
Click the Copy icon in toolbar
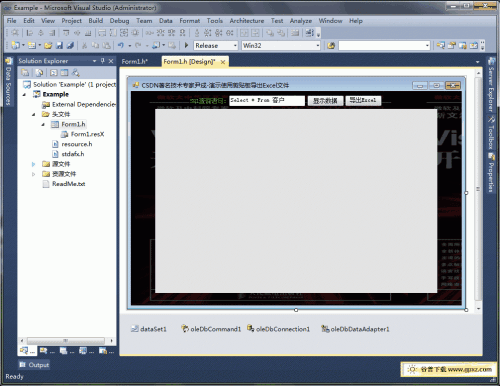[x=95, y=45]
